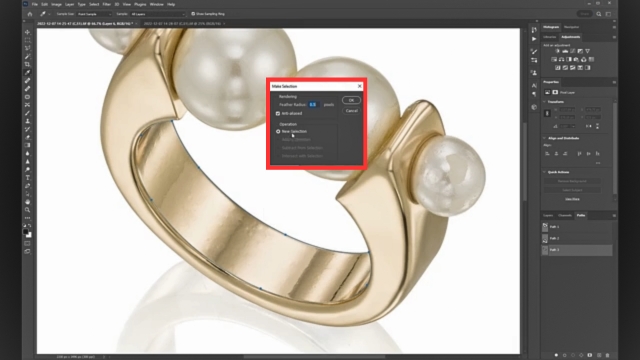Collapse the Transform section
640x360 pixels.
544,102
